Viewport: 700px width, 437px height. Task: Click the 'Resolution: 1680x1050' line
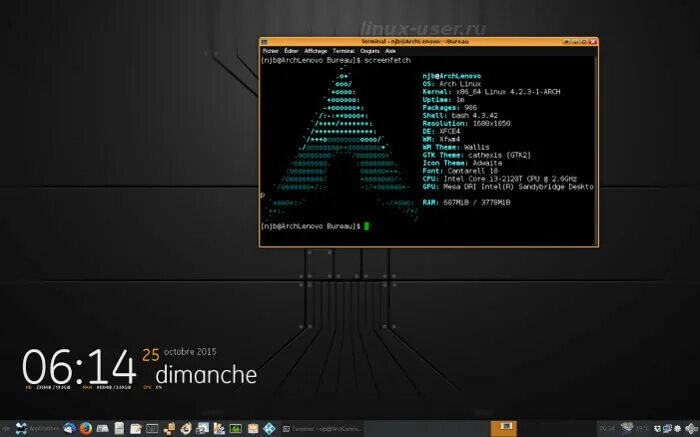(466, 123)
